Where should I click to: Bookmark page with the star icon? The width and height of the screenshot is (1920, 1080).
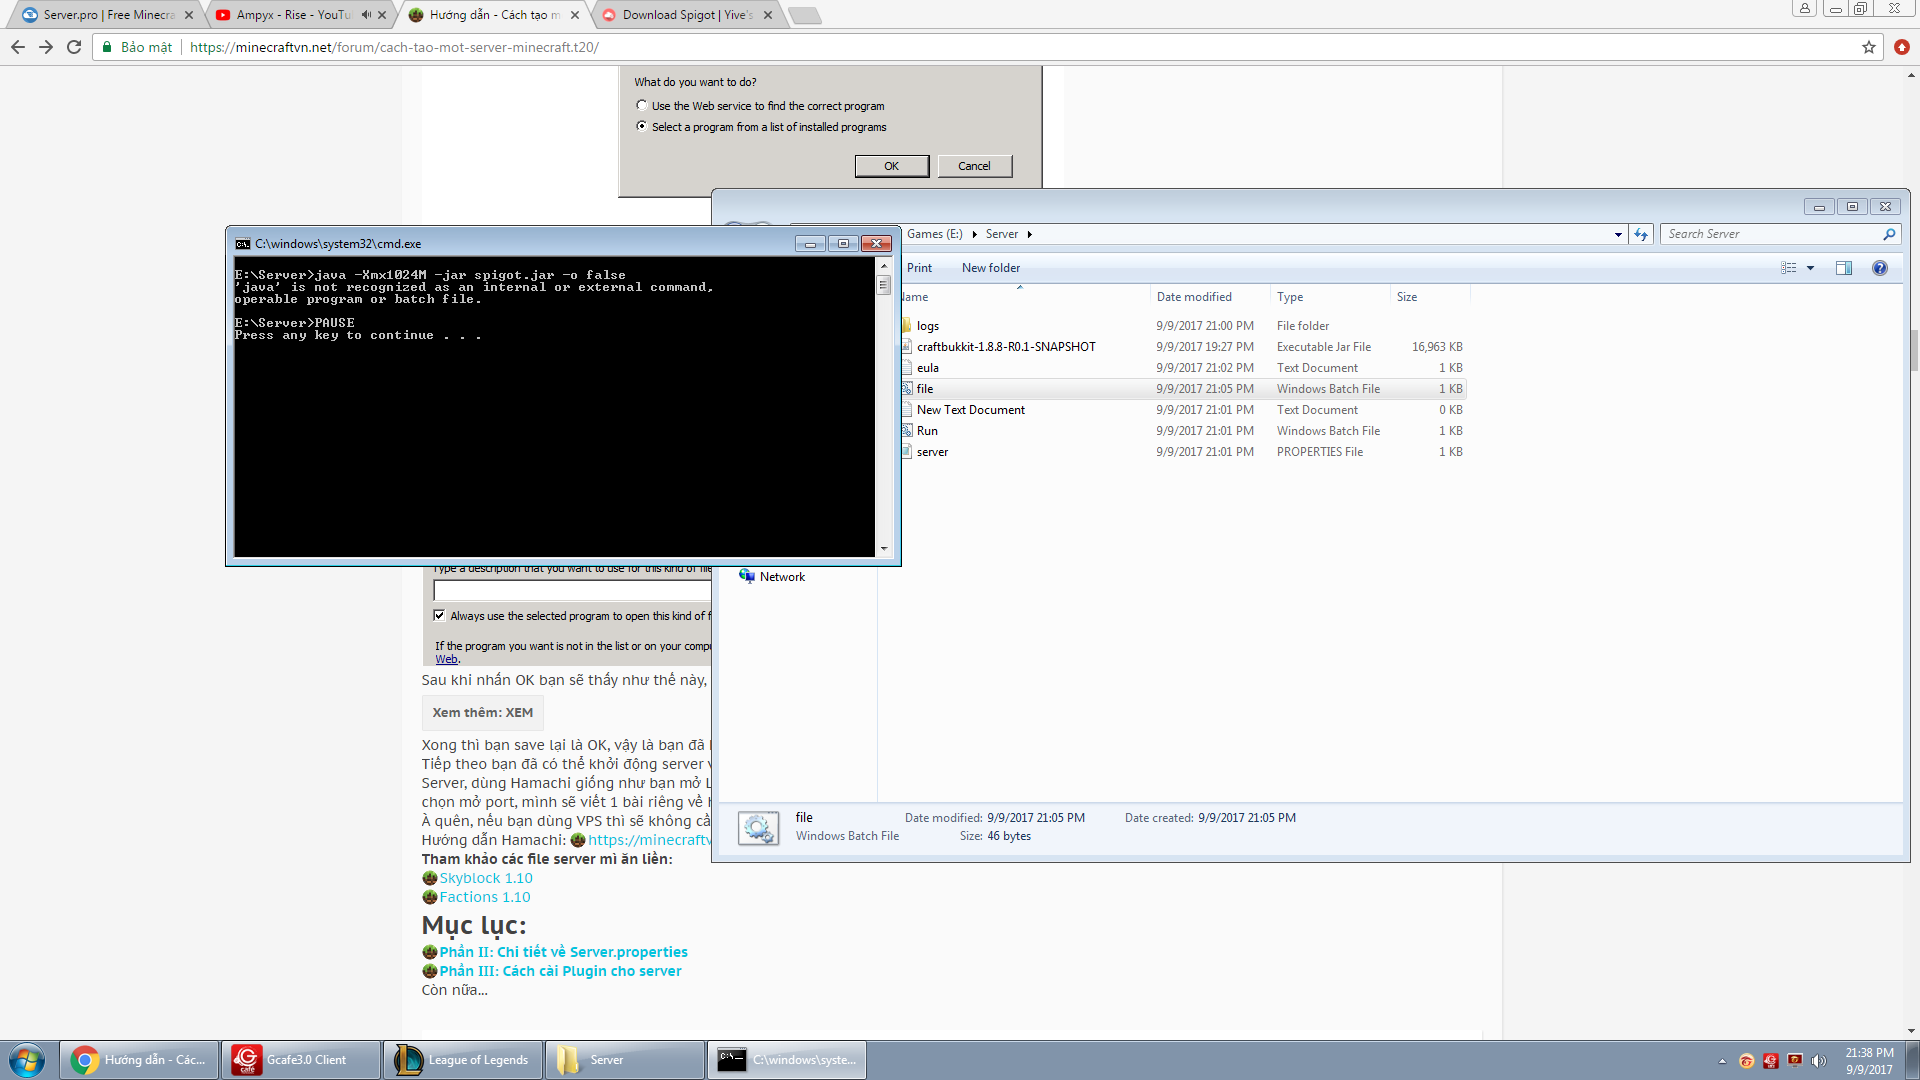(x=1868, y=47)
